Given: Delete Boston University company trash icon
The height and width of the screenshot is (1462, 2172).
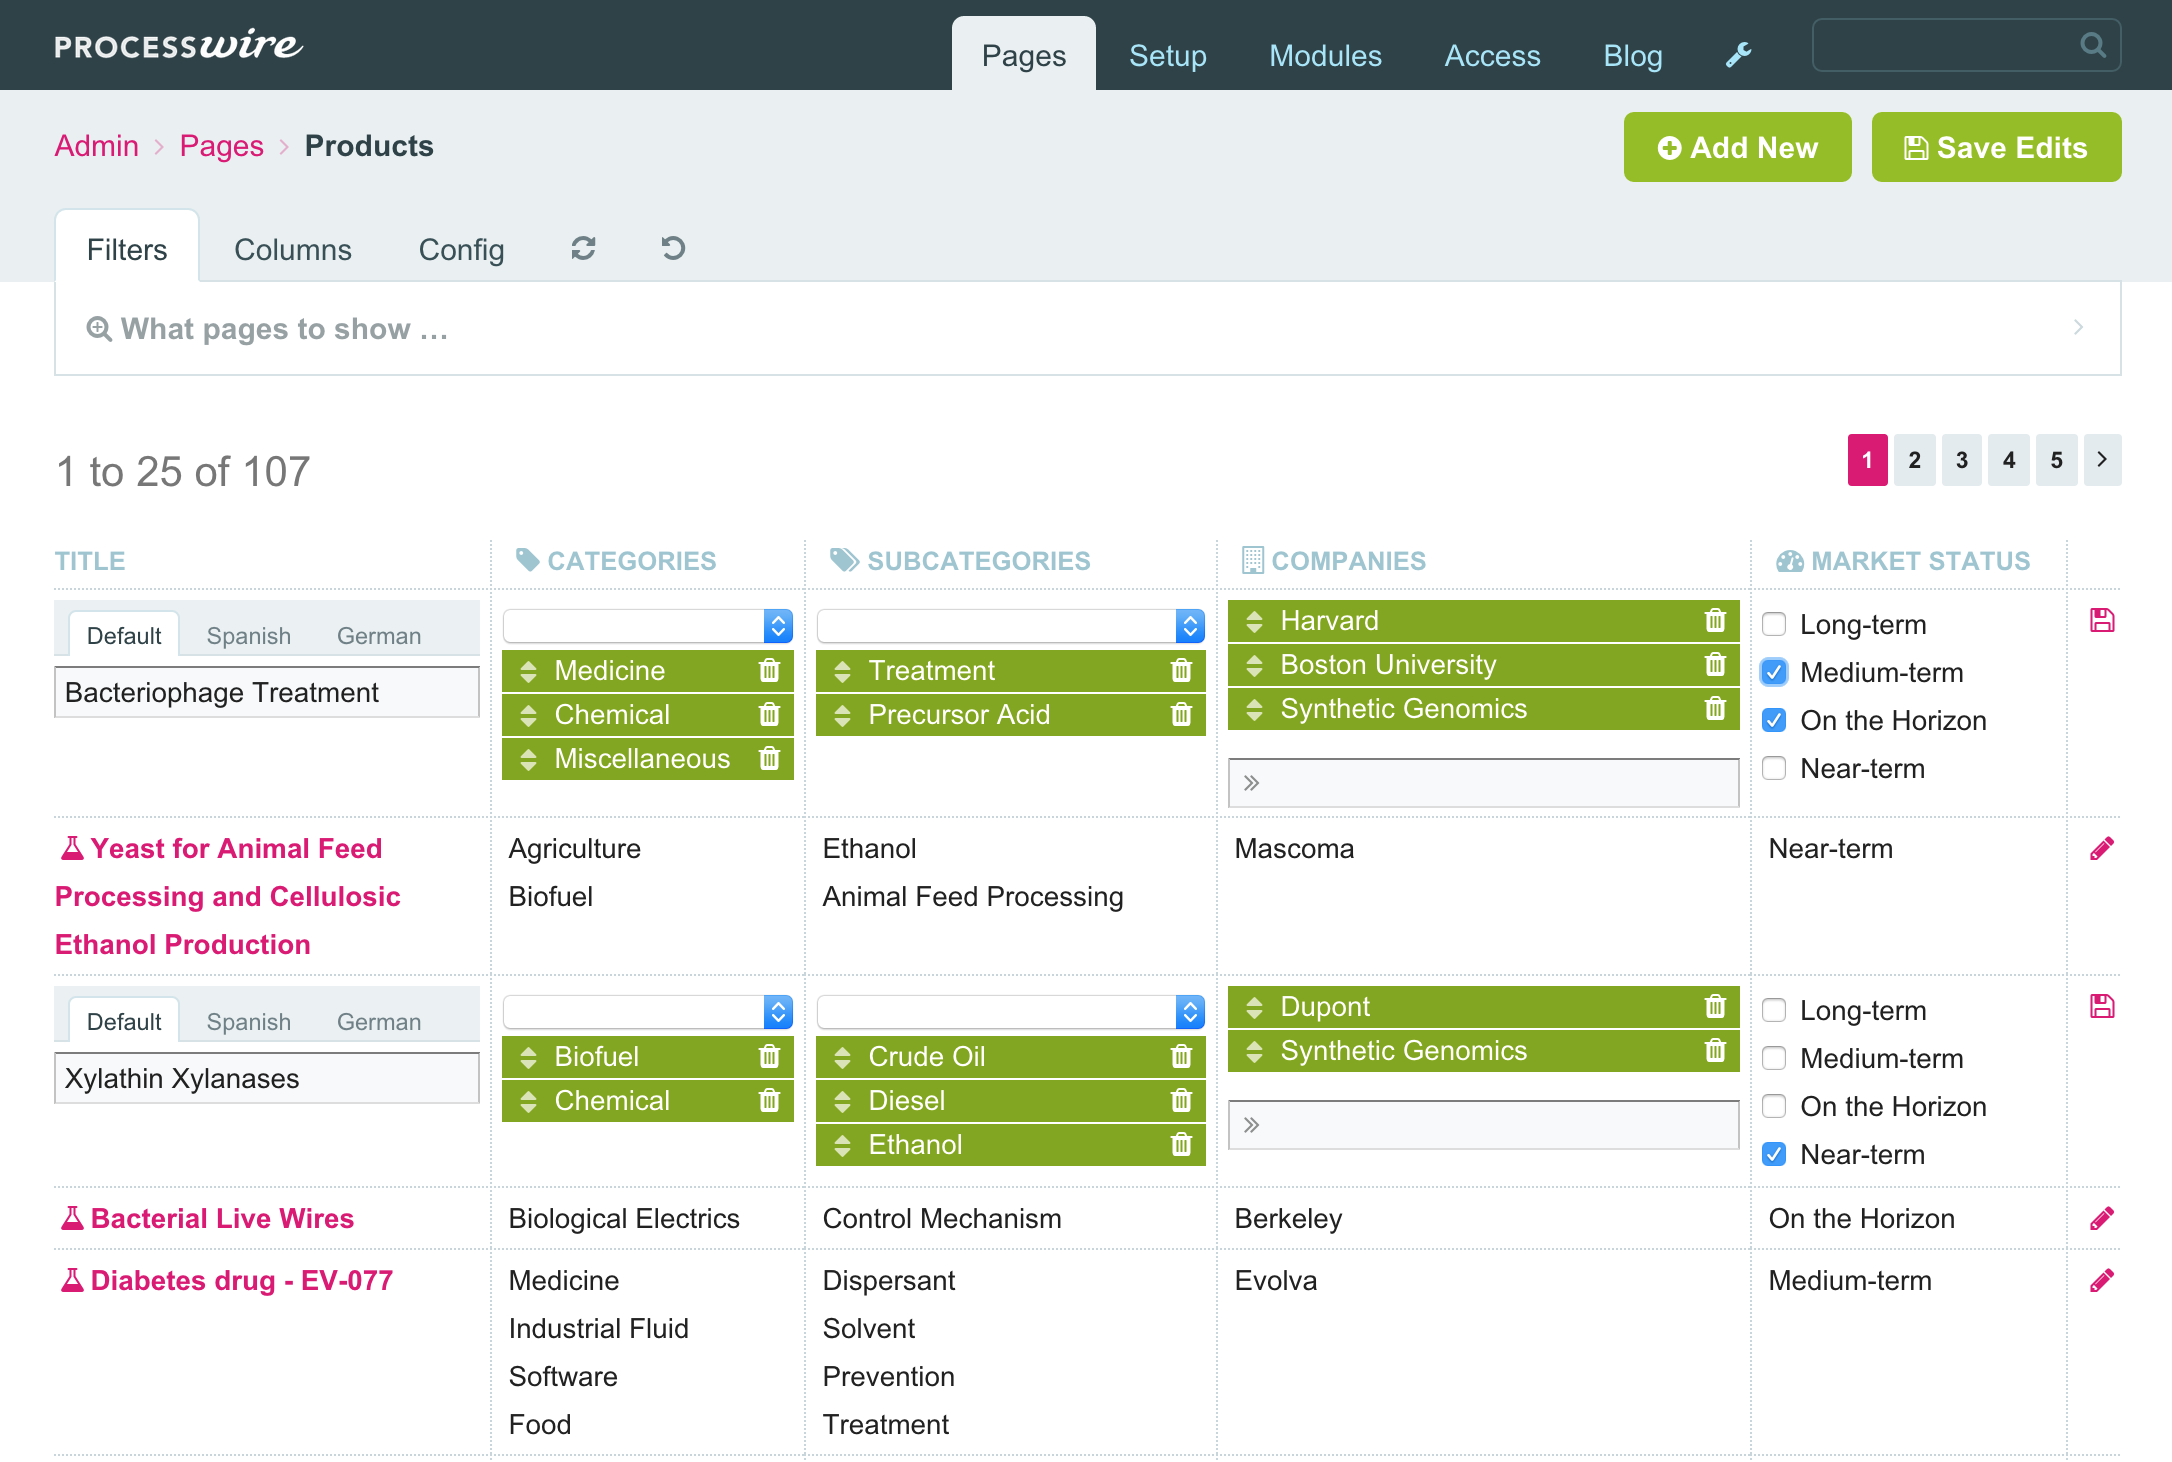Looking at the screenshot, I should 1715,664.
